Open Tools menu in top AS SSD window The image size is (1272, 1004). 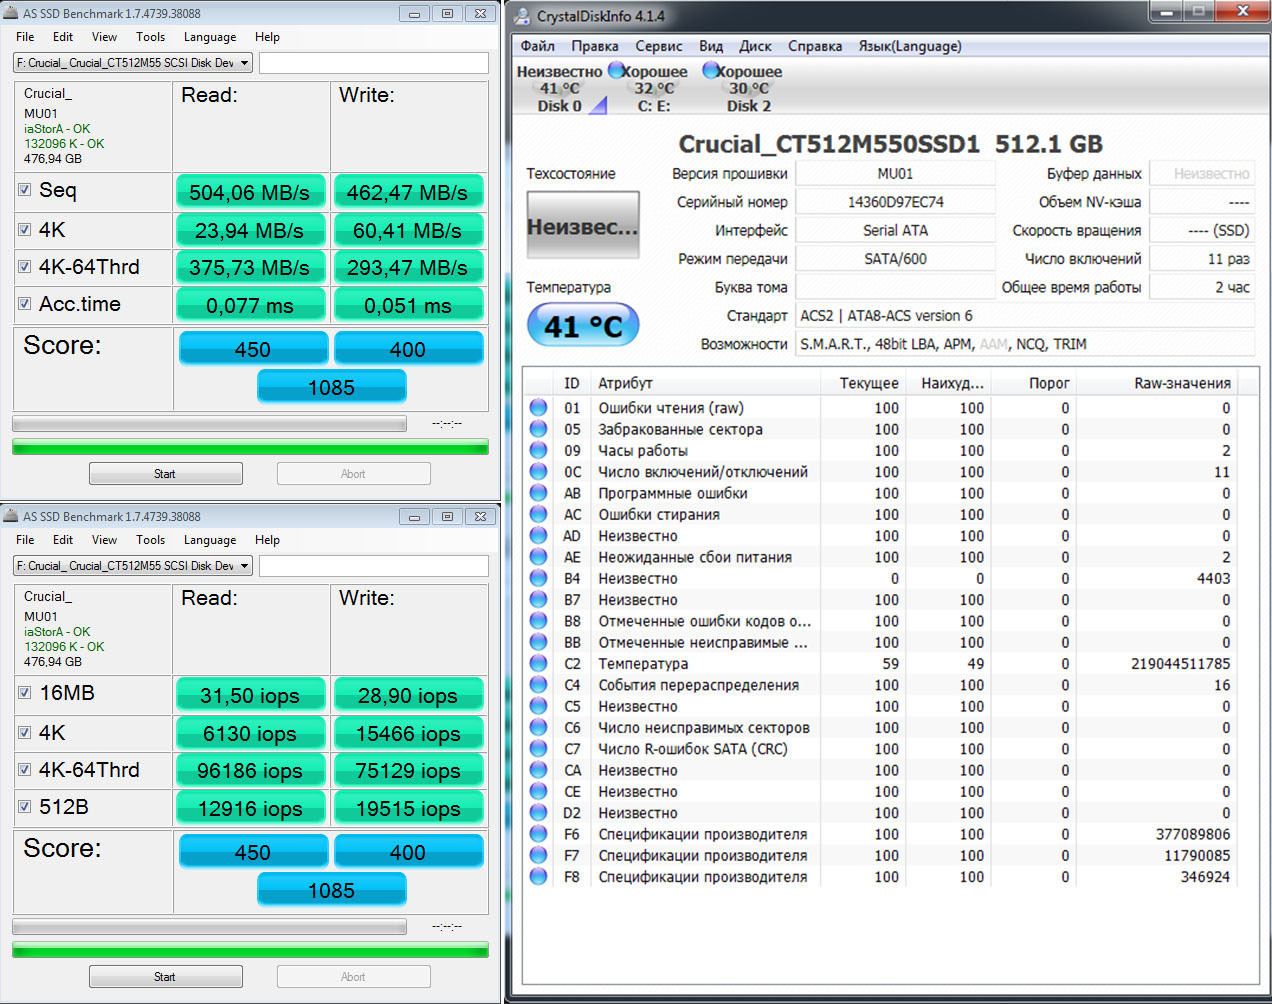(x=151, y=37)
